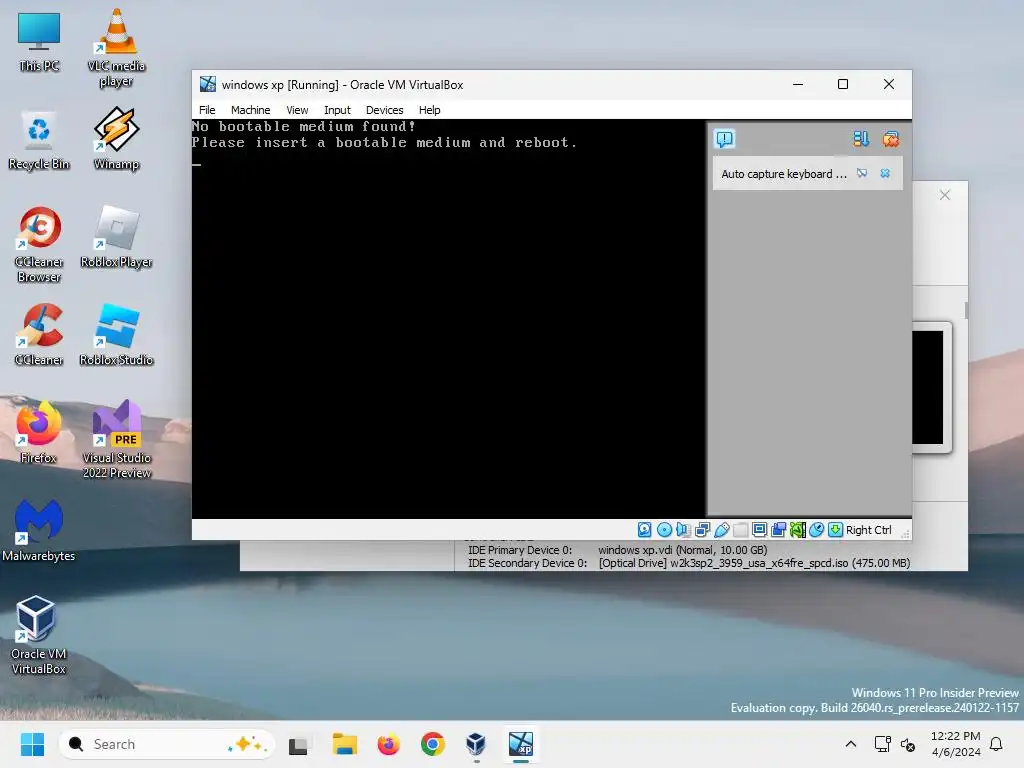The image size is (1024, 768).
Task: Minimize the windows xp VirtualBox window
Action: point(798,84)
